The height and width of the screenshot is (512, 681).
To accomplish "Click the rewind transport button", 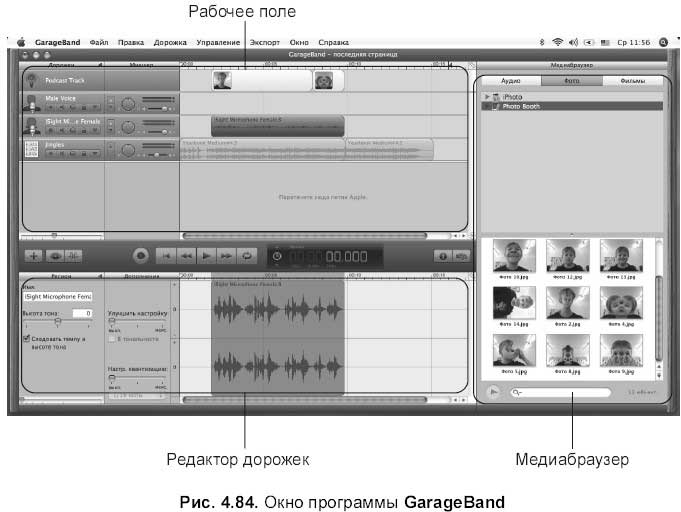I will coord(186,256).
